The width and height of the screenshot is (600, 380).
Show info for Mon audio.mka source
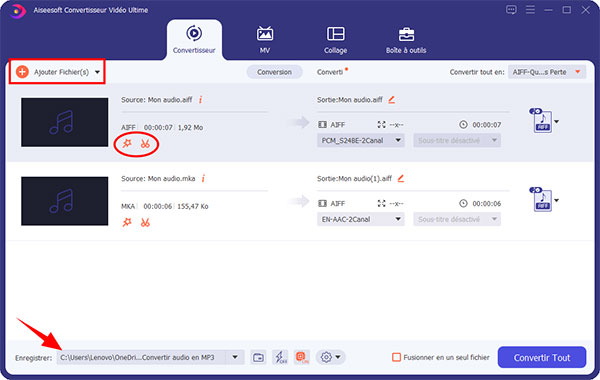coord(203,179)
